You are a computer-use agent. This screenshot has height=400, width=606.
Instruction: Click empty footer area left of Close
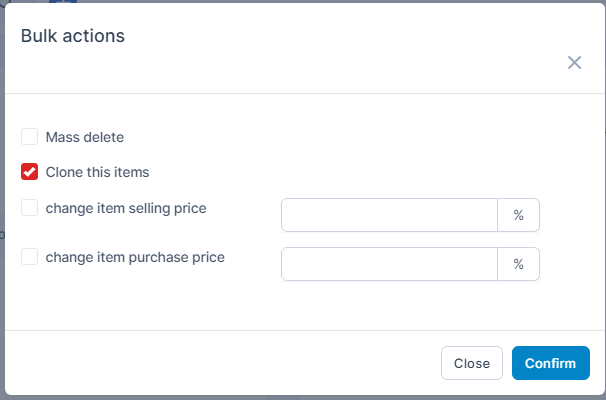click(220, 363)
